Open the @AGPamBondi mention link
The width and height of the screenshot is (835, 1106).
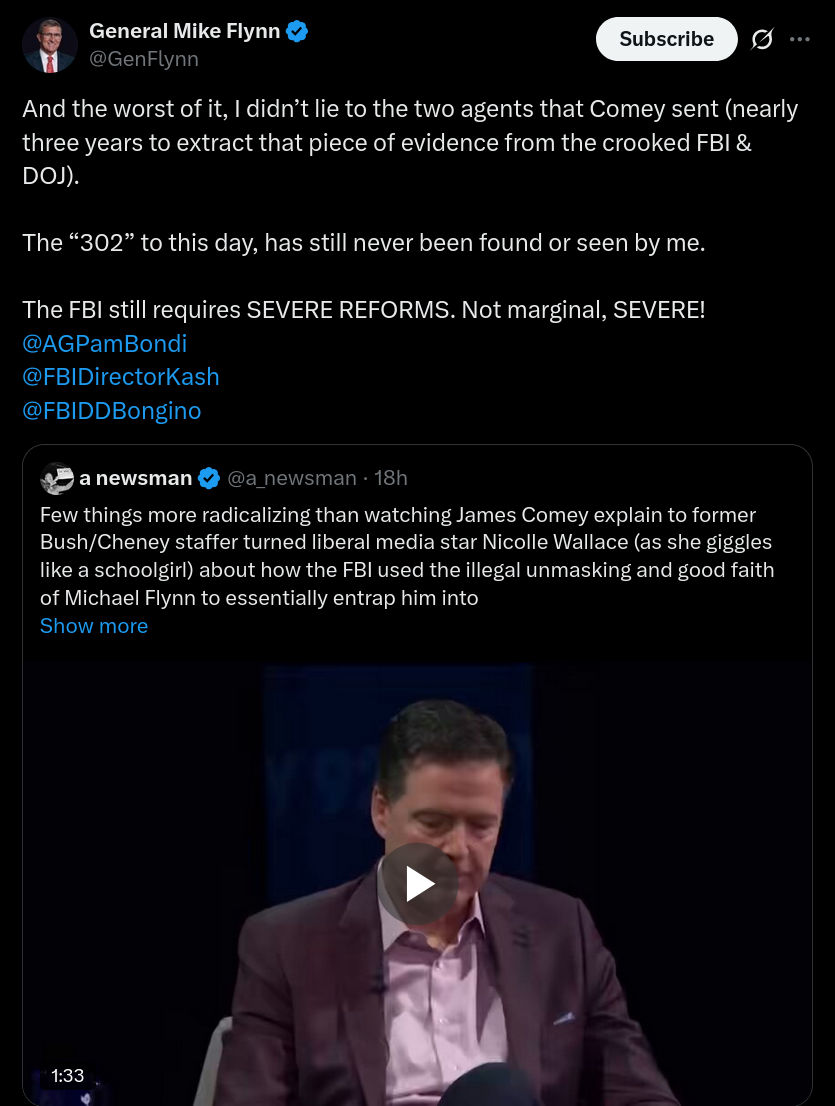pyautogui.click(x=104, y=343)
